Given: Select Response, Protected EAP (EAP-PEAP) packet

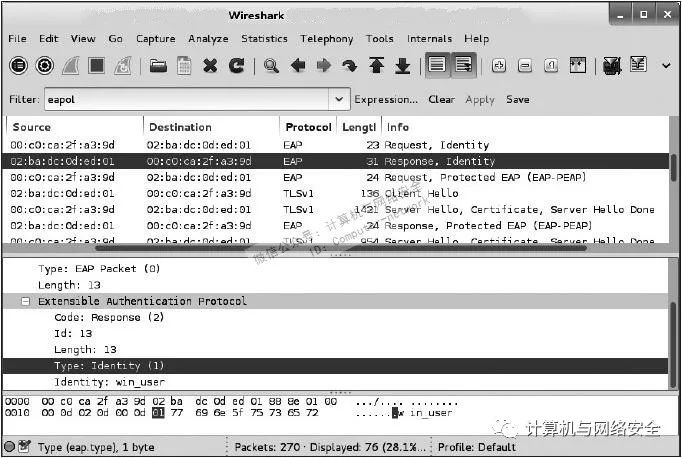Looking at the screenshot, I should click(336, 225).
